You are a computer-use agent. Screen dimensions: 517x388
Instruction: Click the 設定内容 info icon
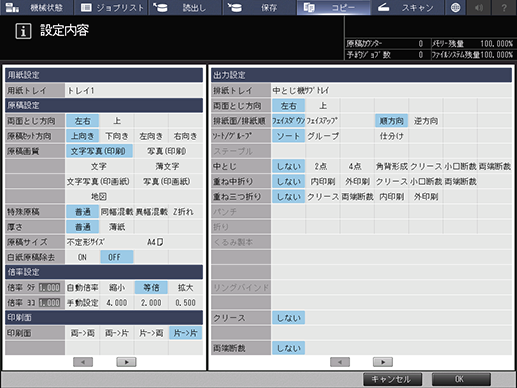pos(23,31)
